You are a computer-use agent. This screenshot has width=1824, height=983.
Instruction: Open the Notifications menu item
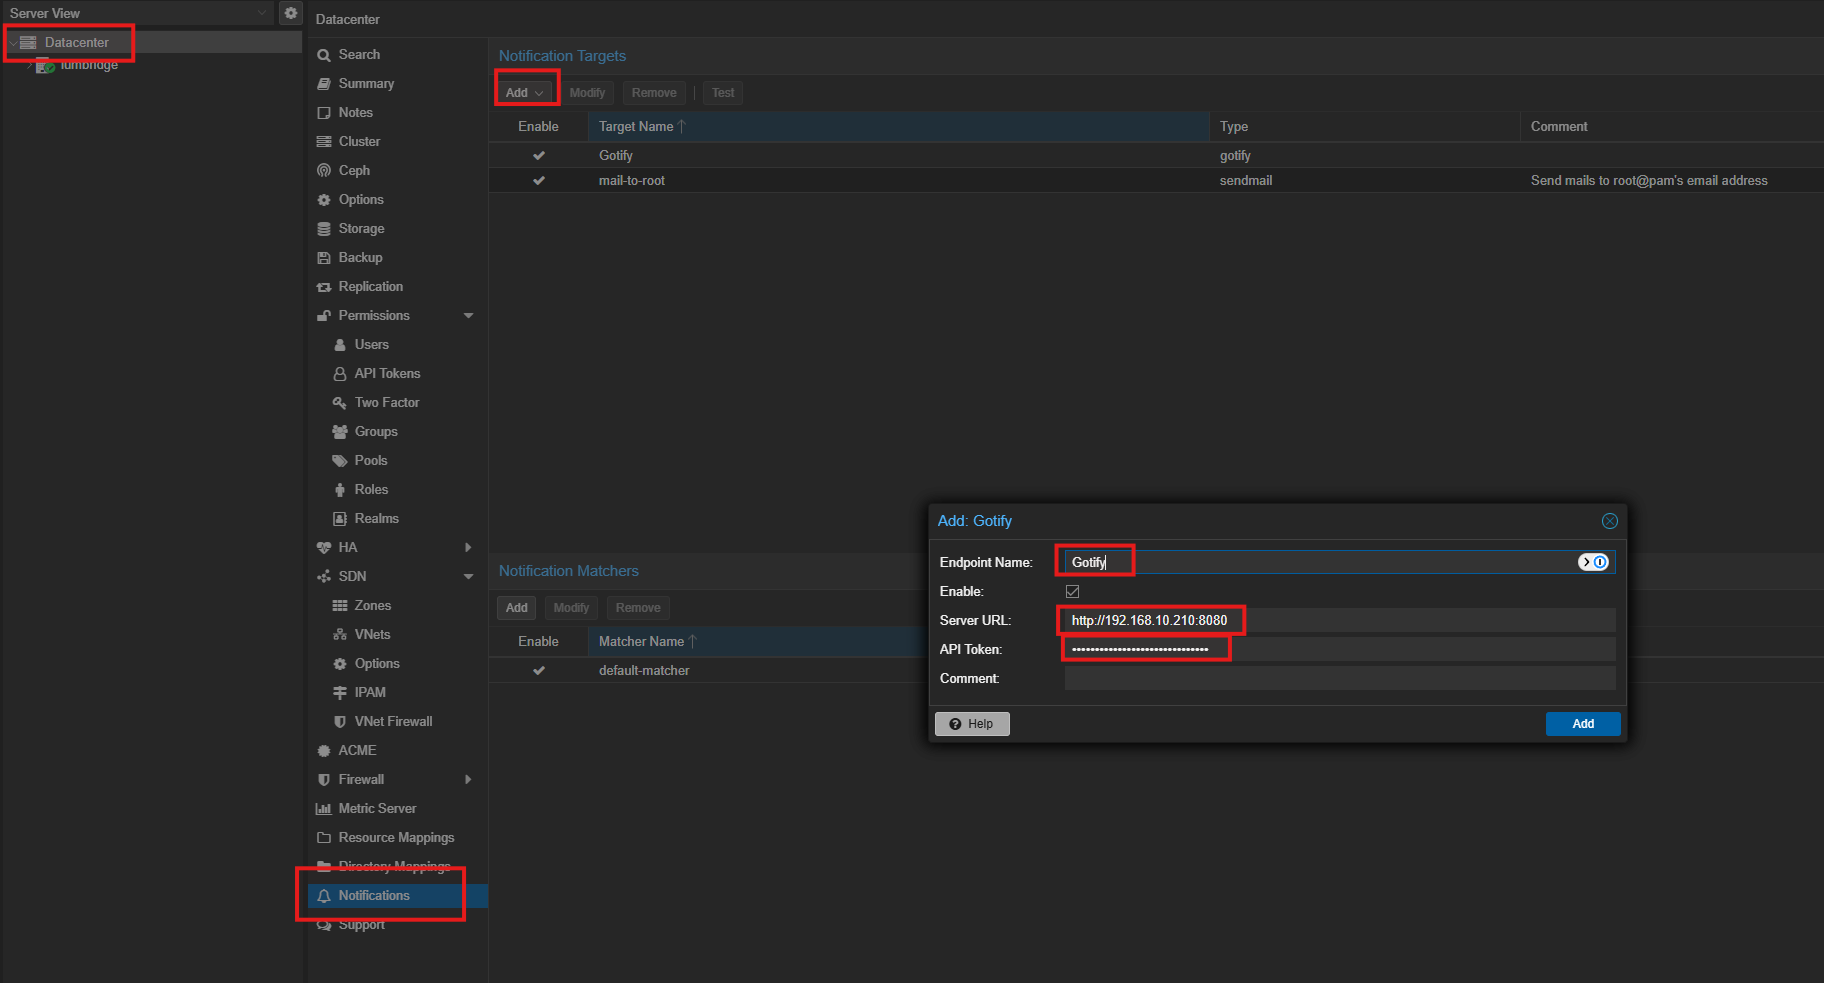pyautogui.click(x=374, y=896)
